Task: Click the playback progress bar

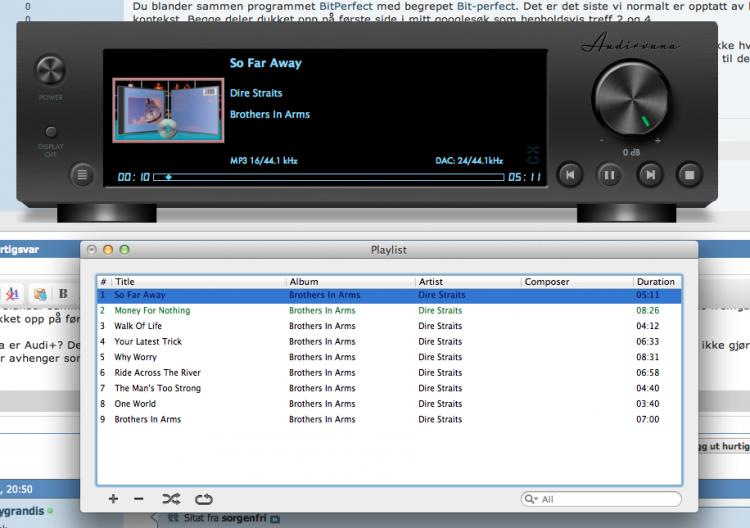Action: pos(329,177)
